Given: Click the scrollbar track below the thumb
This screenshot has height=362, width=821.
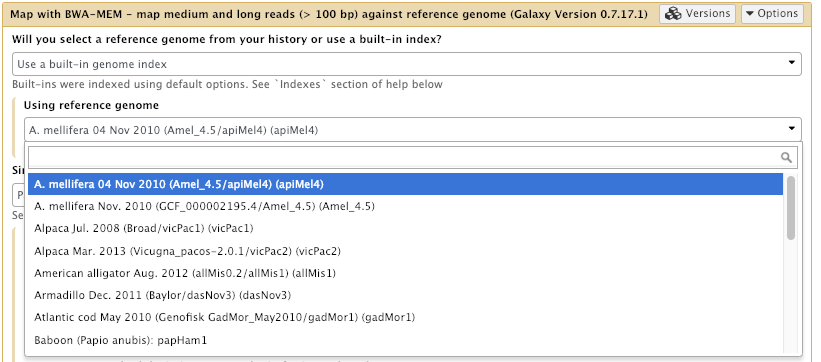Looking at the screenshot, I should click(x=791, y=296).
